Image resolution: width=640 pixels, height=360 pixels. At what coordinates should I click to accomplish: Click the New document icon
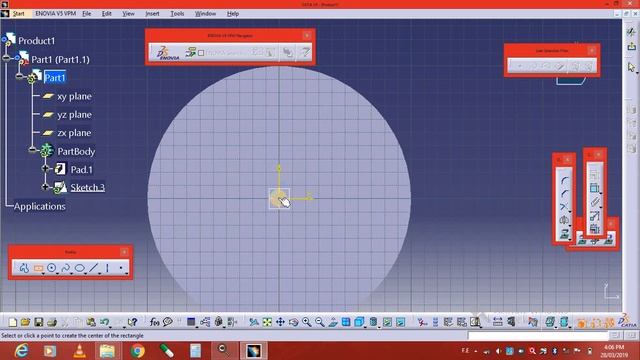pyautogui.click(x=13, y=322)
